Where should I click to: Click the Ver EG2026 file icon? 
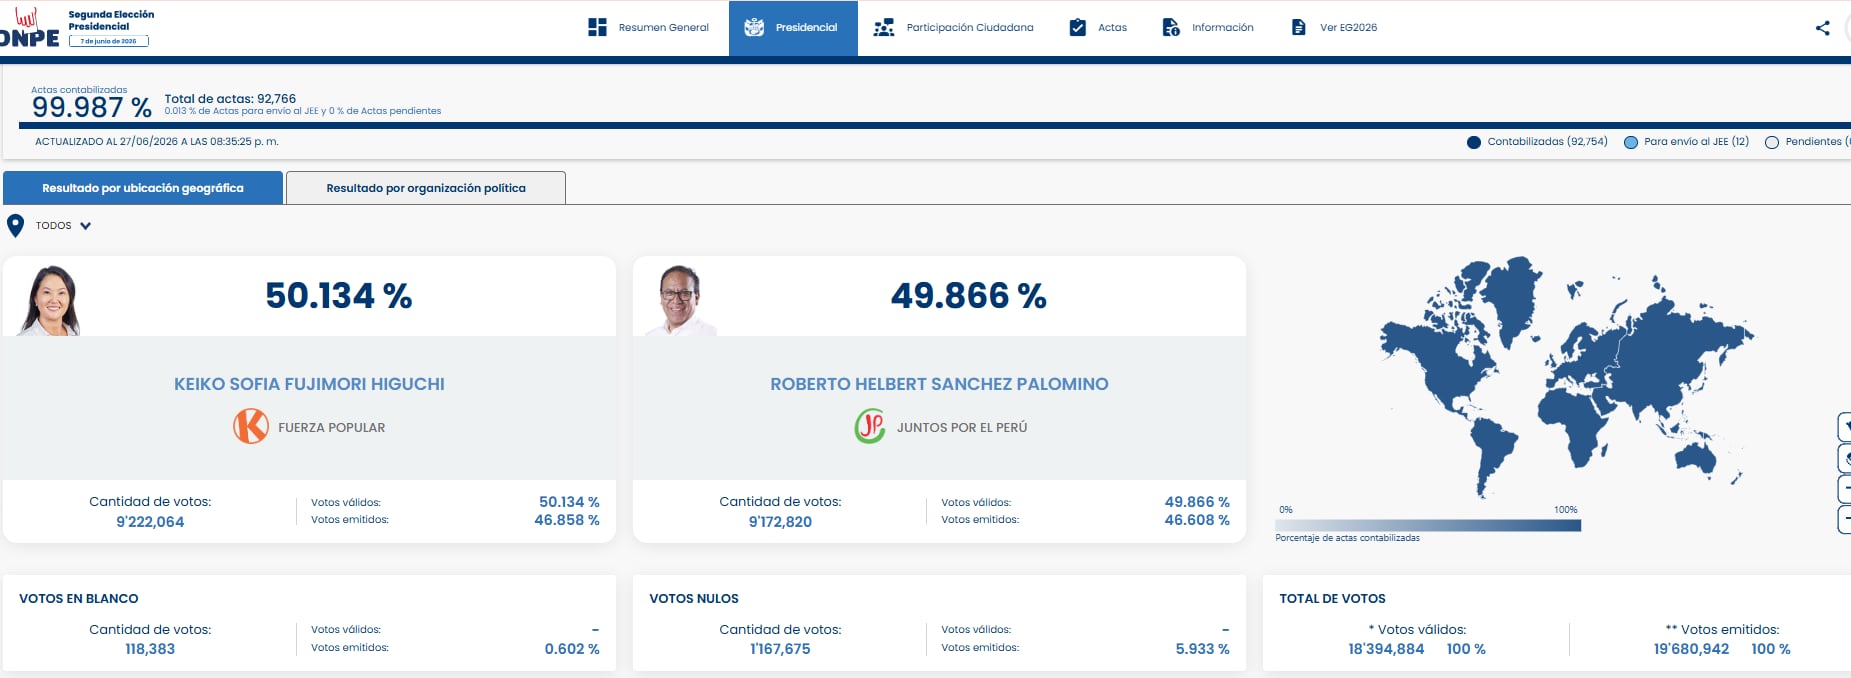(x=1298, y=27)
